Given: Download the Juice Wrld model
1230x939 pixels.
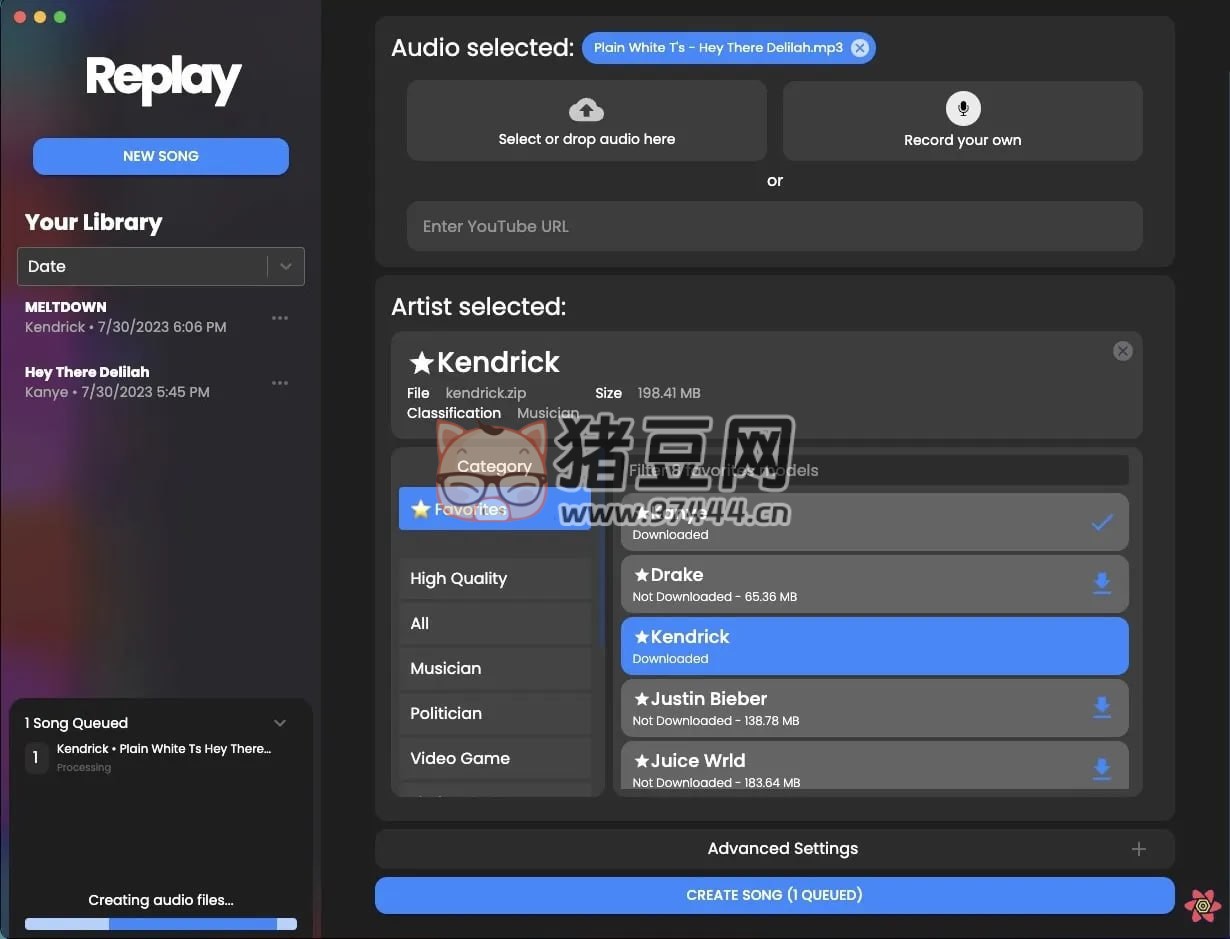Looking at the screenshot, I should pyautogui.click(x=1102, y=769).
